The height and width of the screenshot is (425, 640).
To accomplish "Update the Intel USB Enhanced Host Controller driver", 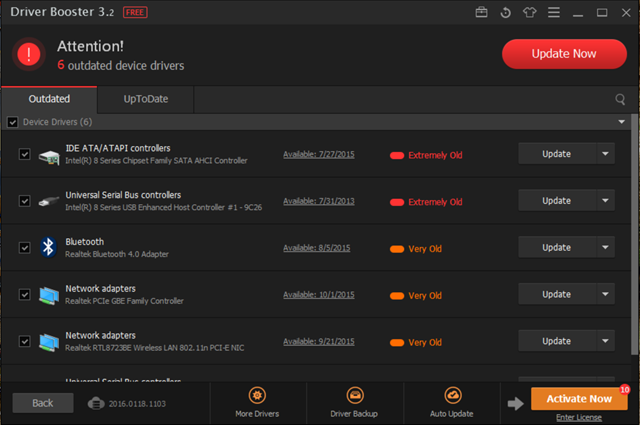I will pyautogui.click(x=557, y=200).
